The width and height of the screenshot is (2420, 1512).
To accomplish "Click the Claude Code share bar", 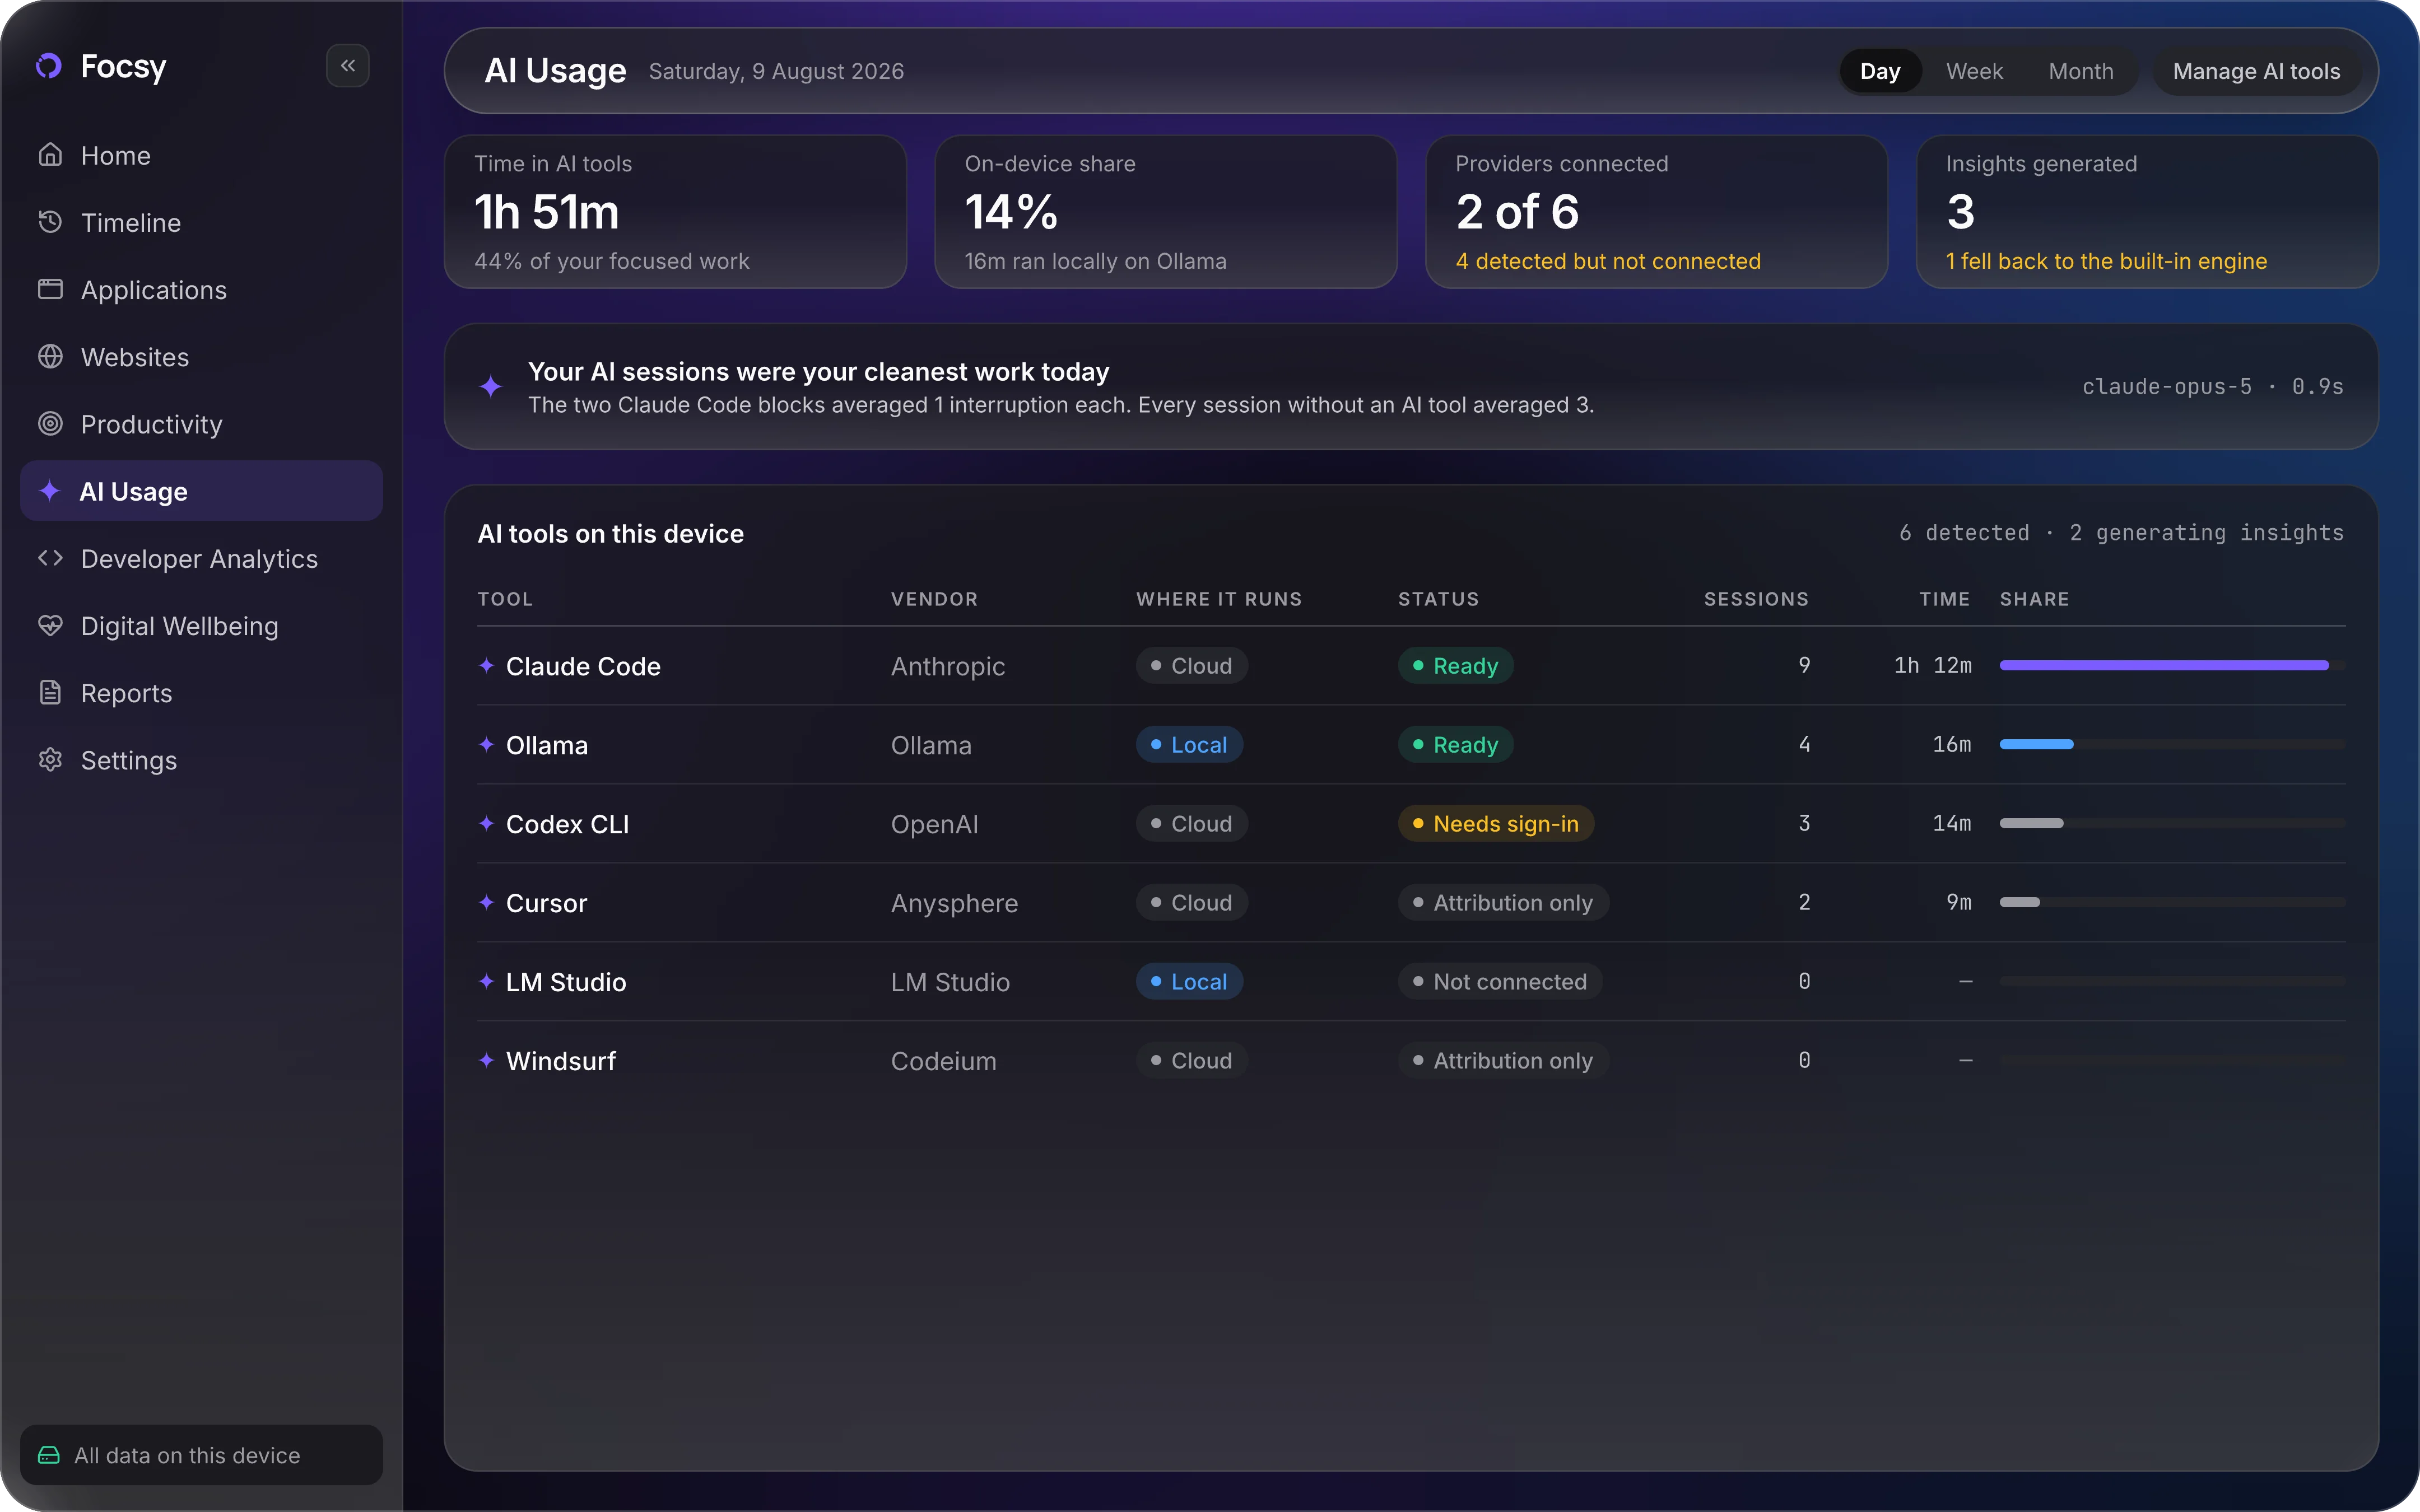I will tap(2172, 665).
